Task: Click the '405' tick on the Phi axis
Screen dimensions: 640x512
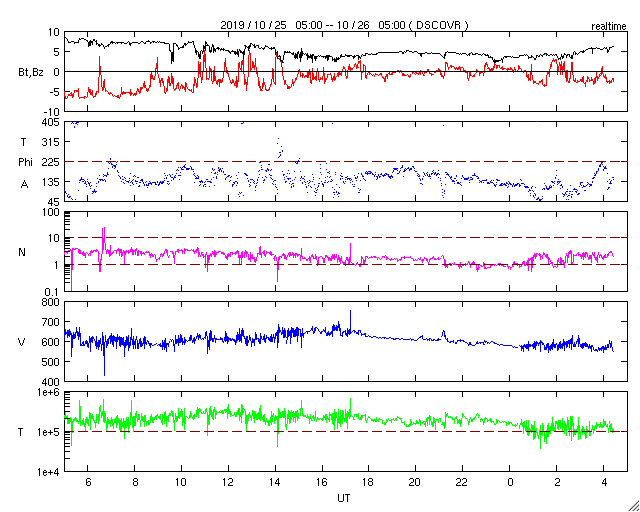Action: coord(51,122)
